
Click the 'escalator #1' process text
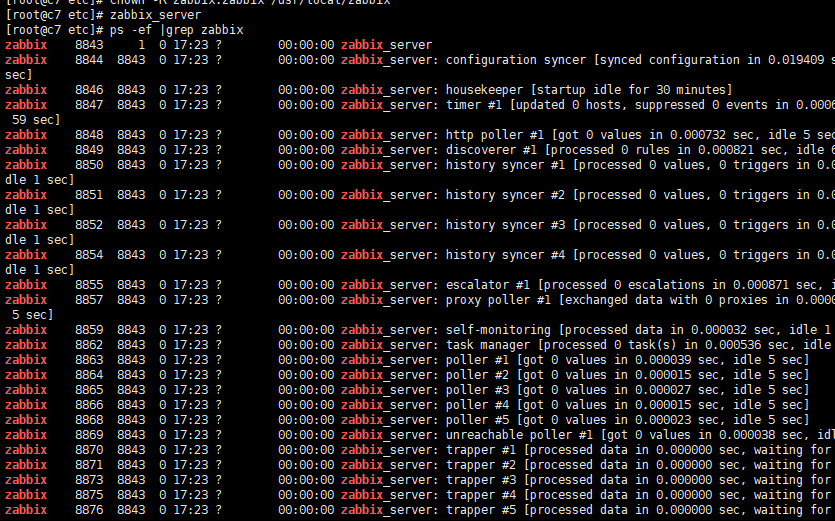pyautogui.click(x=488, y=284)
